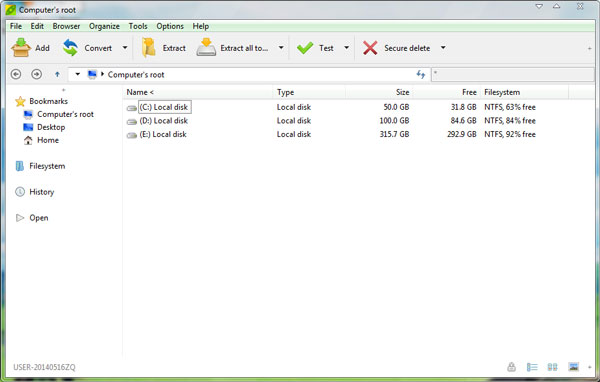Open the Browser menu

click(66, 26)
